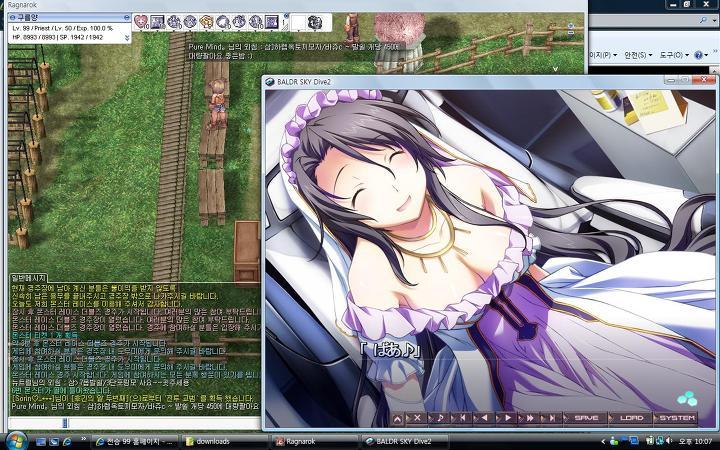This screenshot has height=450, width=720.
Task: Go back one line with left arrow
Action: 484,418
